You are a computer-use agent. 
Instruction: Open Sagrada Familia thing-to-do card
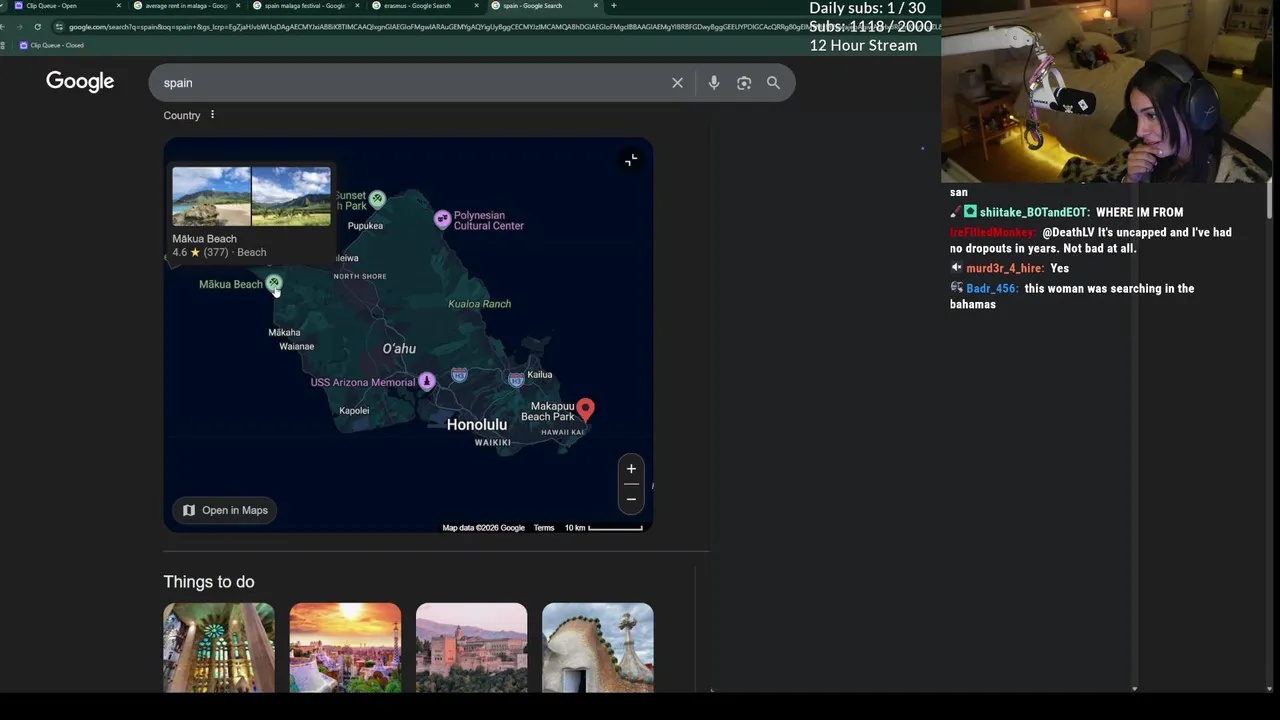(219, 647)
